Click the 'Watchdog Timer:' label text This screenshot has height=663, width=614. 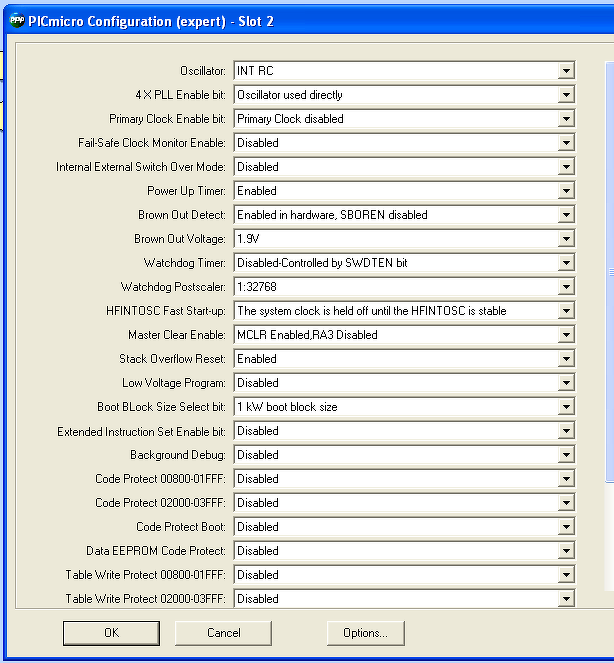point(185,263)
